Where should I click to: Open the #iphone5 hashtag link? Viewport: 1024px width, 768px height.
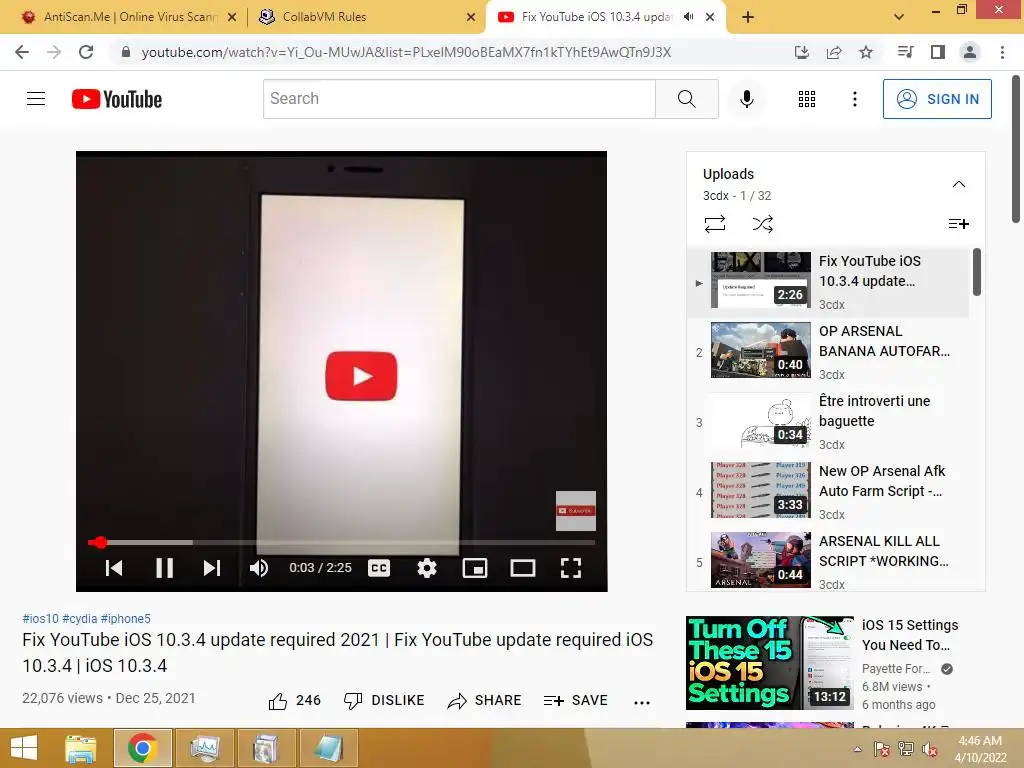pos(125,618)
